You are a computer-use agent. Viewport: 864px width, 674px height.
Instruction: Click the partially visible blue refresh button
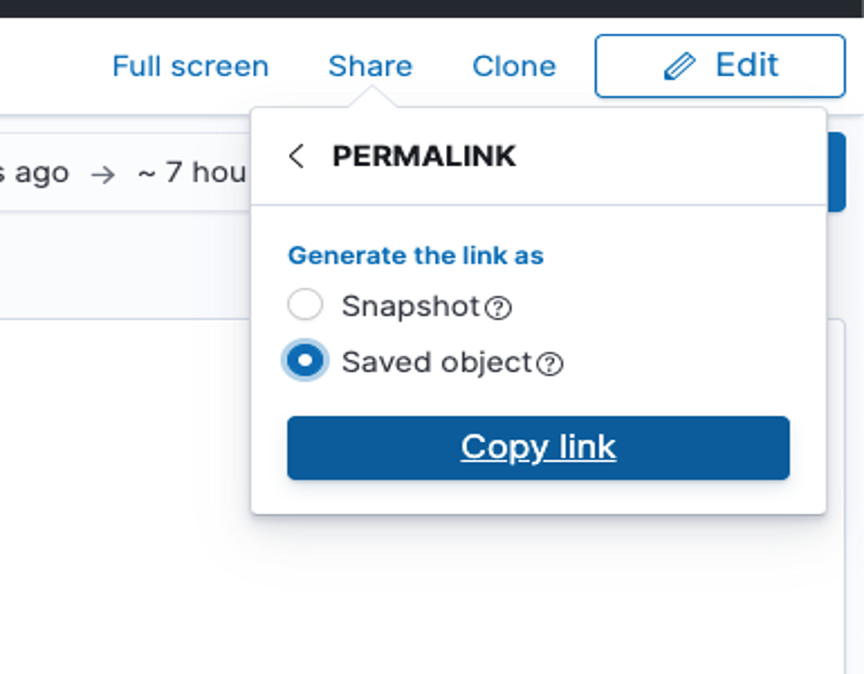[836, 171]
